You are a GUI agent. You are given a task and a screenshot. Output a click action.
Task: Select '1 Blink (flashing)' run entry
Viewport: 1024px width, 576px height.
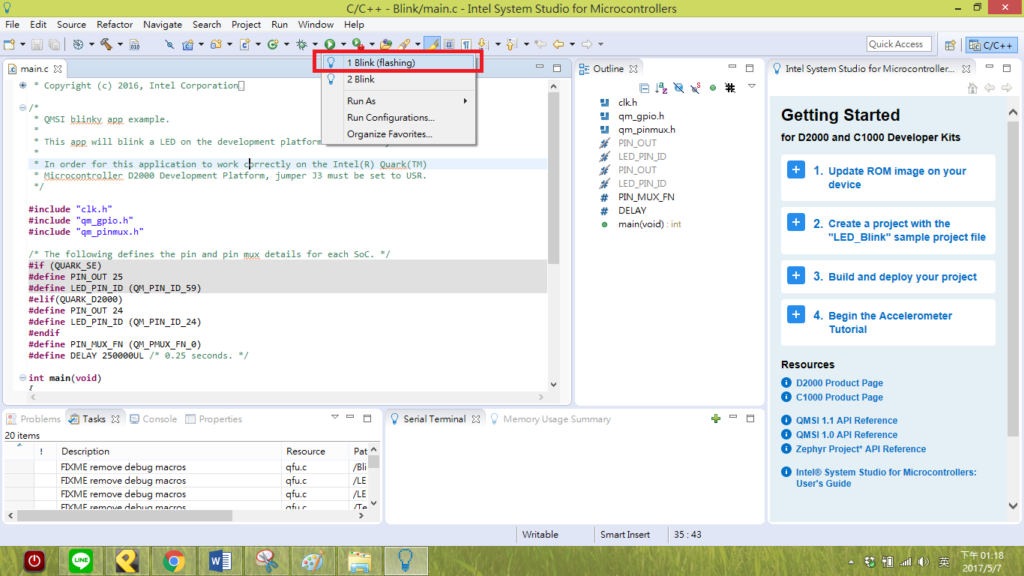398,63
